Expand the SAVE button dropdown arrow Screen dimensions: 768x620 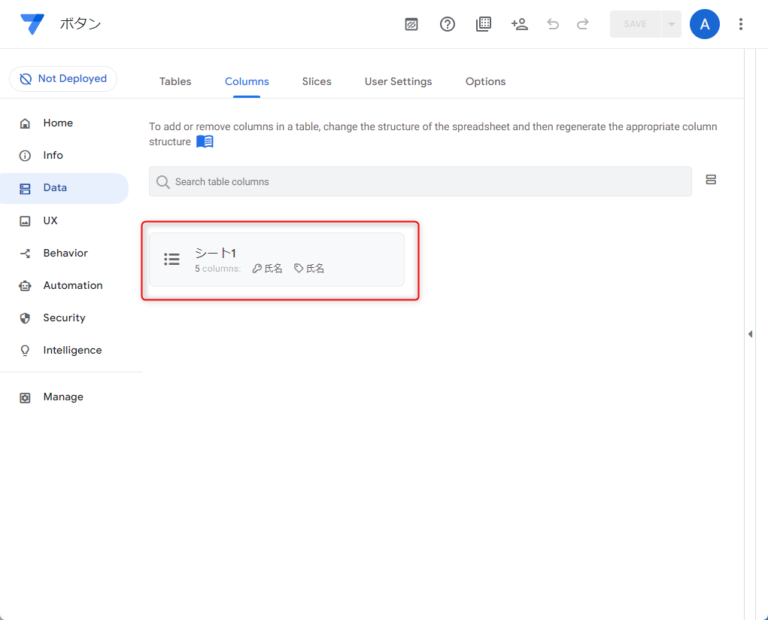[671, 24]
